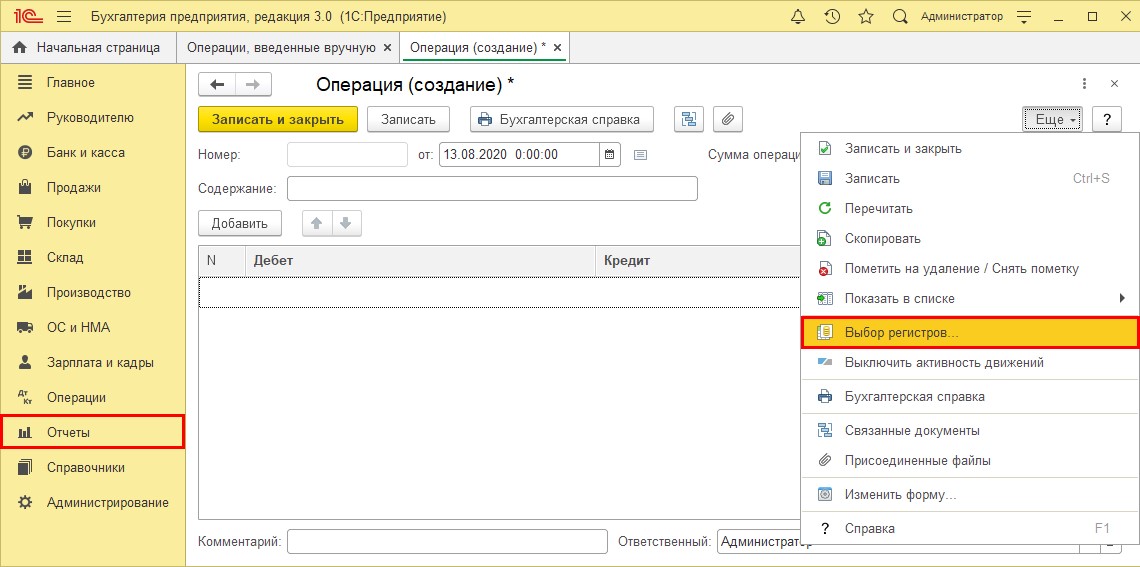Focus the Номер input field
The image size is (1140, 567).
[x=348, y=155]
